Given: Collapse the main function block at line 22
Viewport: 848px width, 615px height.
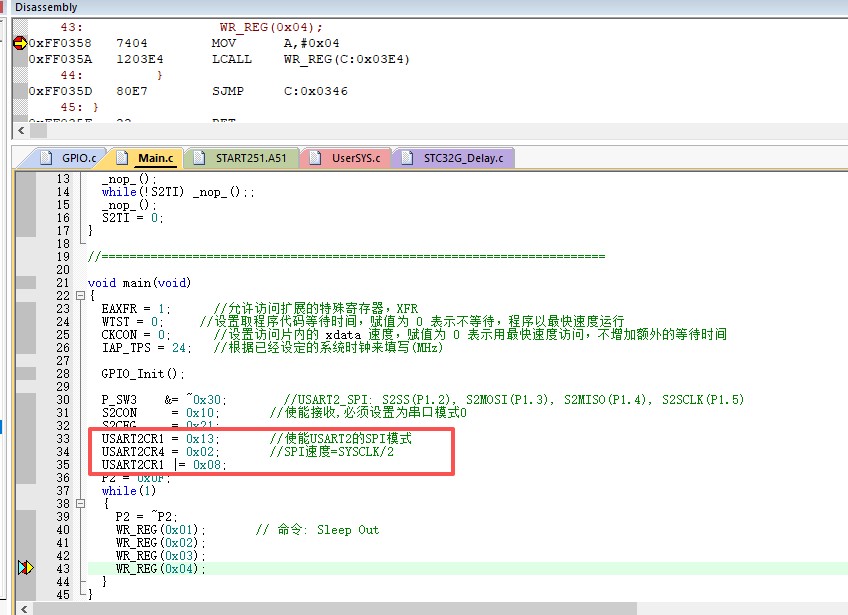Looking at the screenshot, I should (79, 296).
